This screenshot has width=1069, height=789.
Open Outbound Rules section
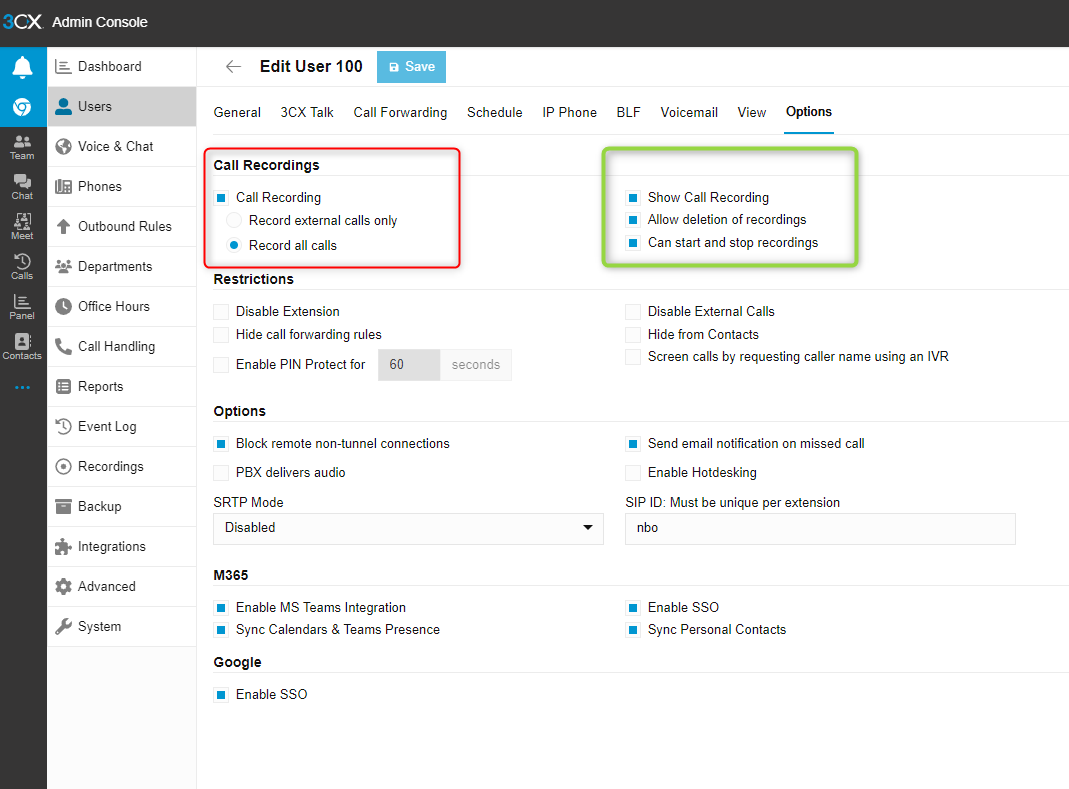click(x=122, y=226)
